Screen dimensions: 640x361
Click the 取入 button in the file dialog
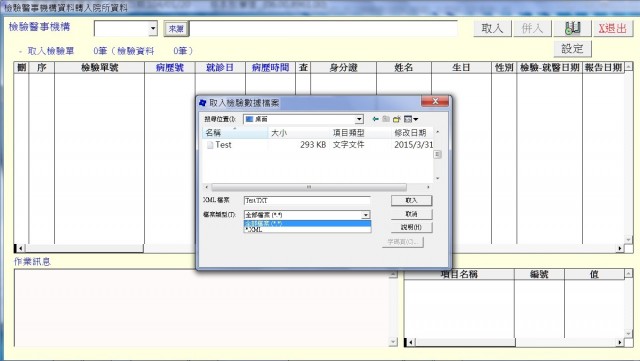point(411,201)
